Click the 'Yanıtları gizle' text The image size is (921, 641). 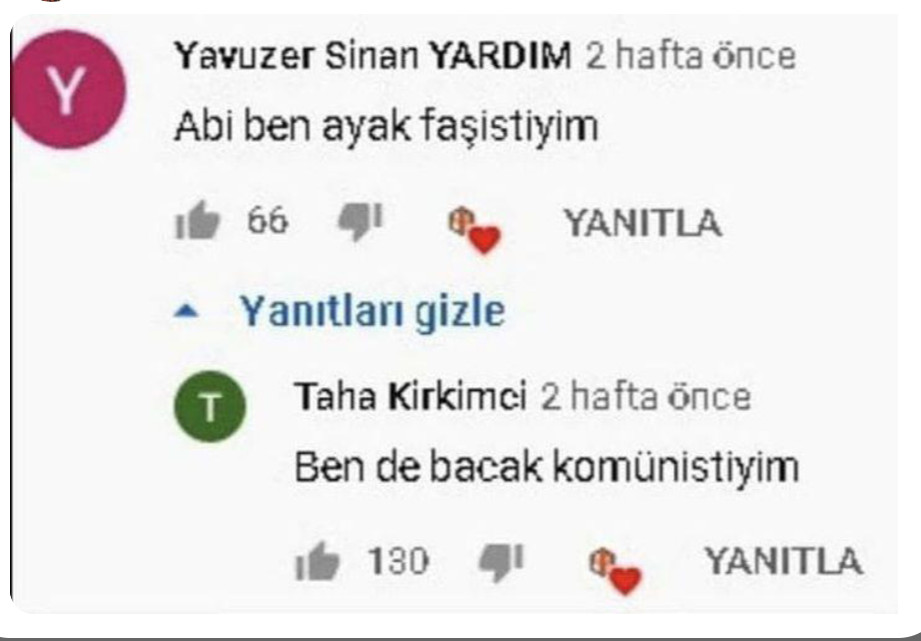coord(372,311)
